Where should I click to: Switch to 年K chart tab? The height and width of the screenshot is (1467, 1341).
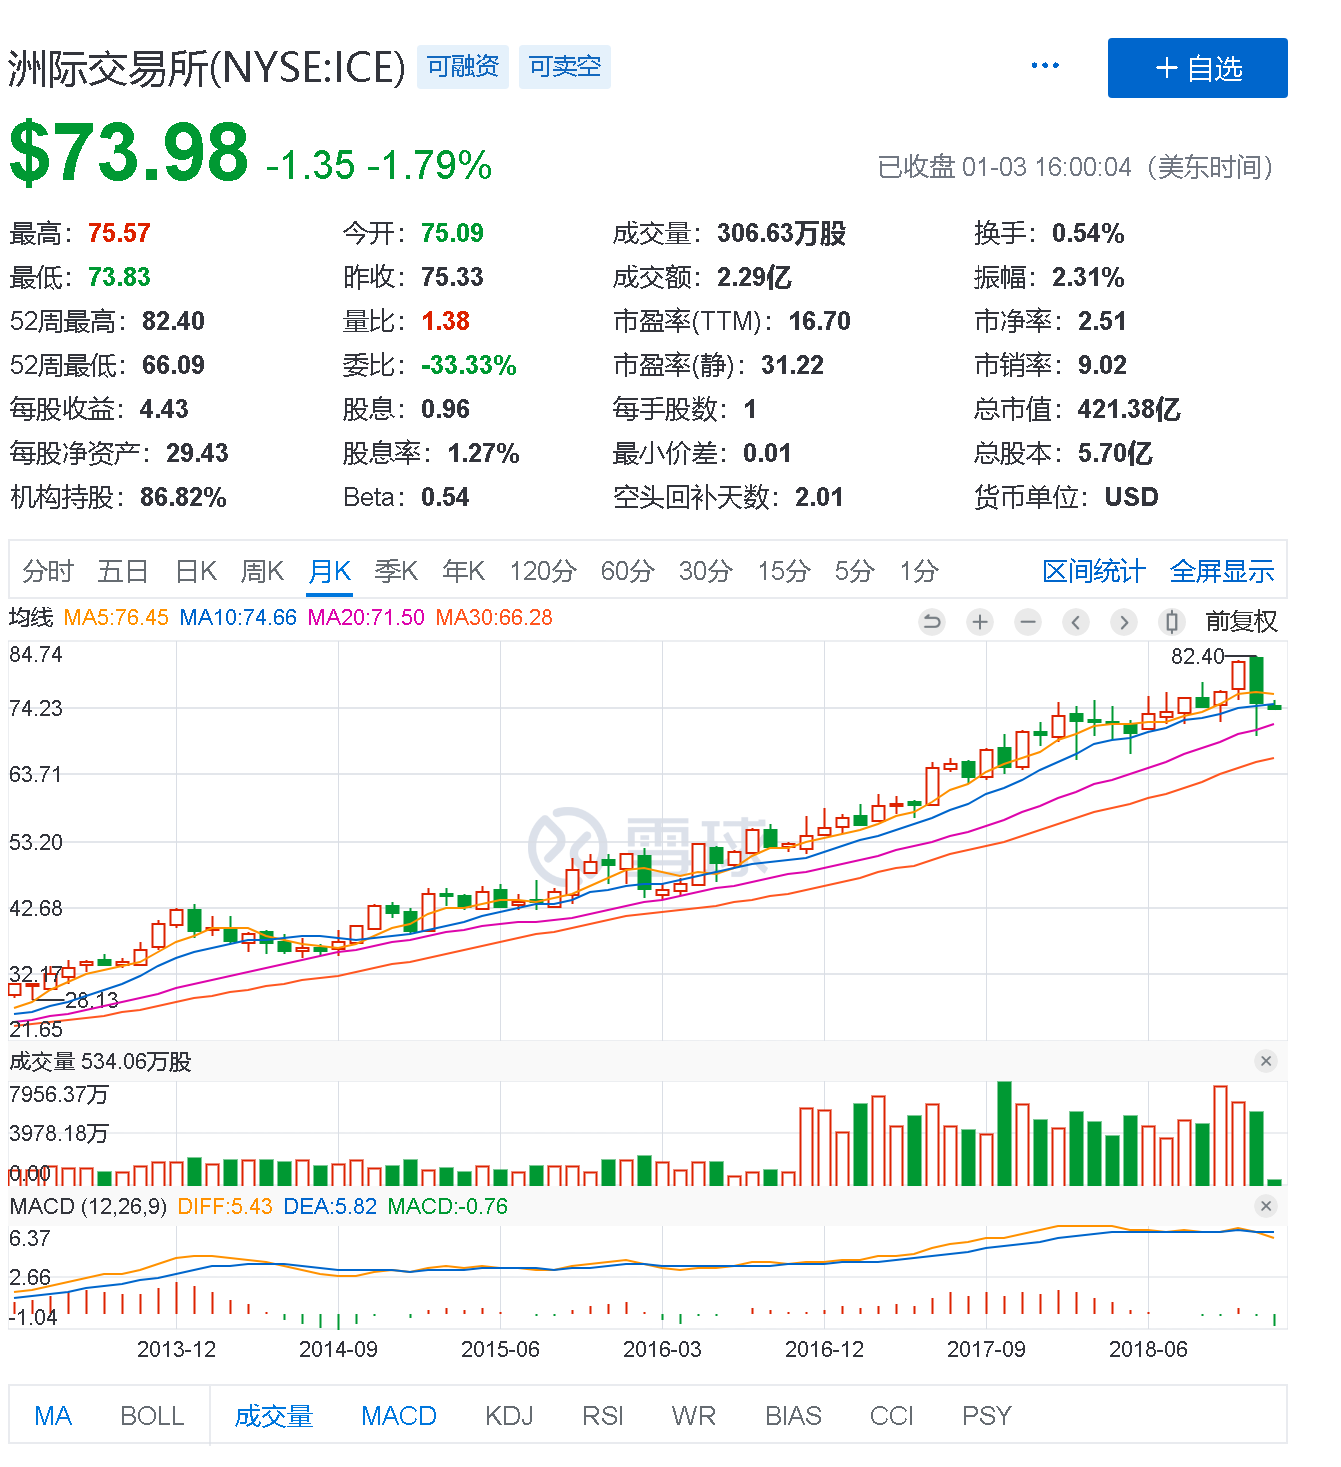464,571
